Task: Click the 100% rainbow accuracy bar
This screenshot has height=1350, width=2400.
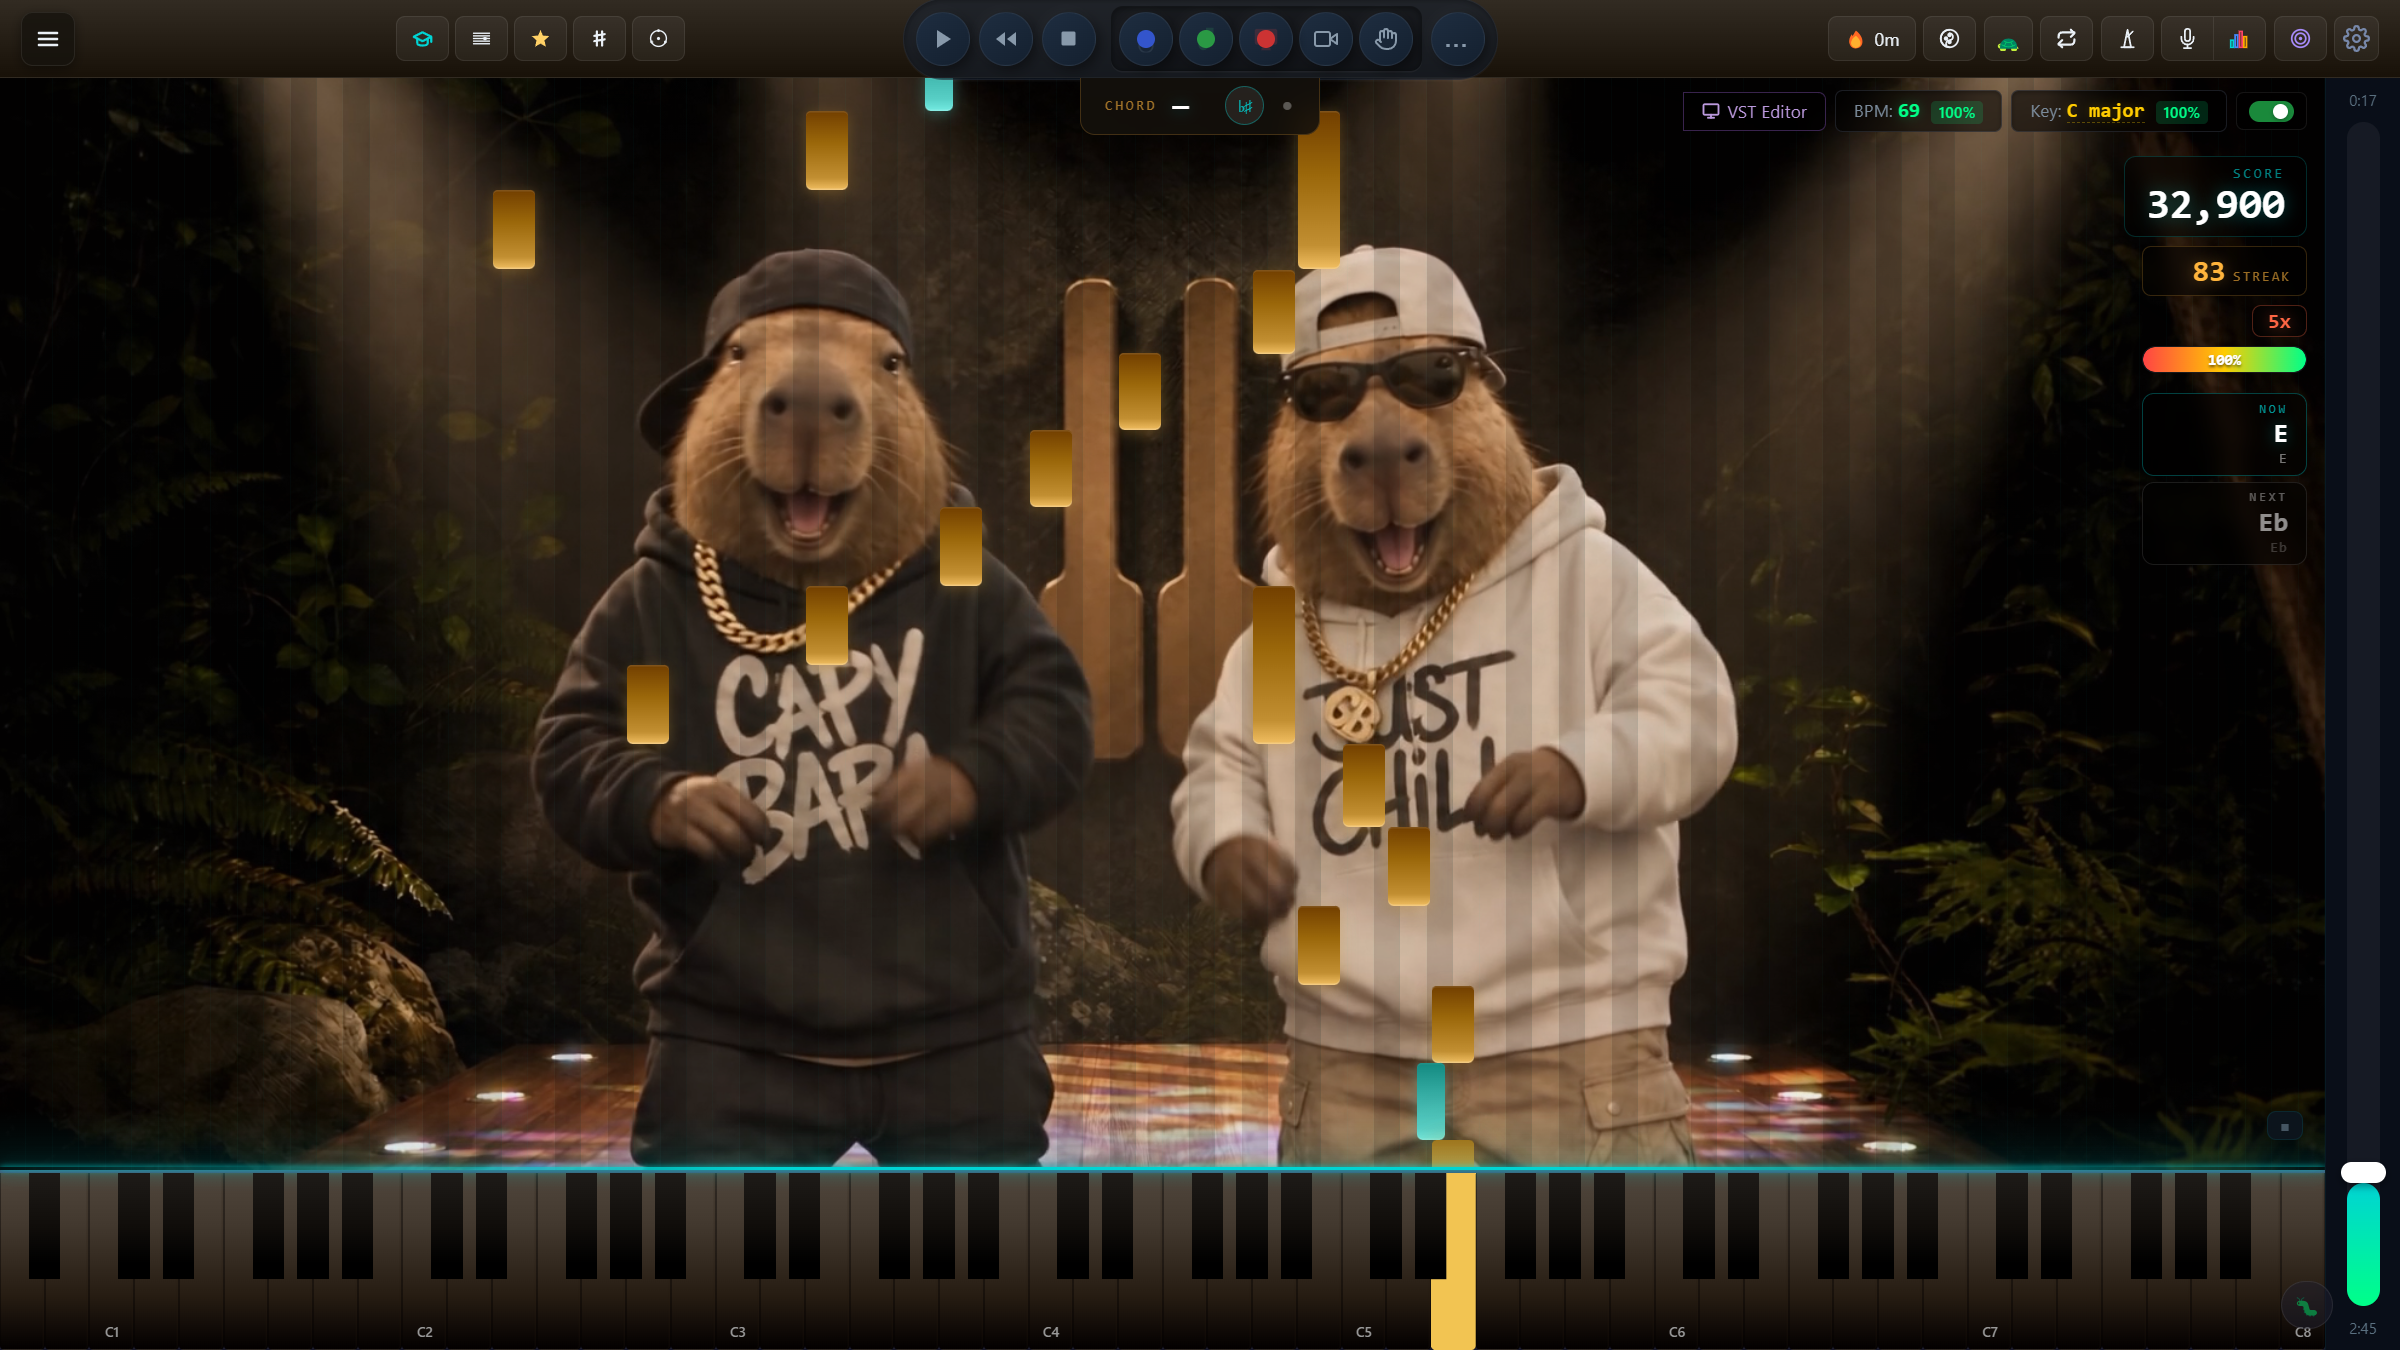Action: 2224,359
